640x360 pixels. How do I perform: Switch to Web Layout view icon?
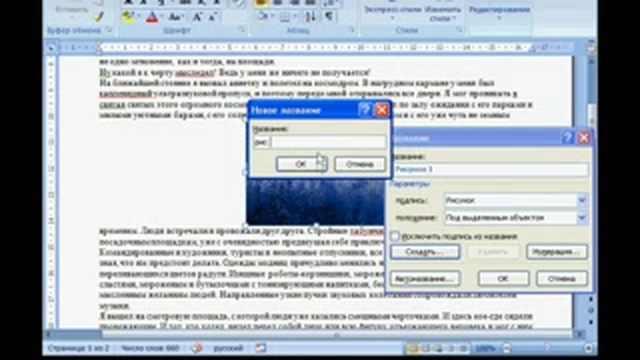438,348
